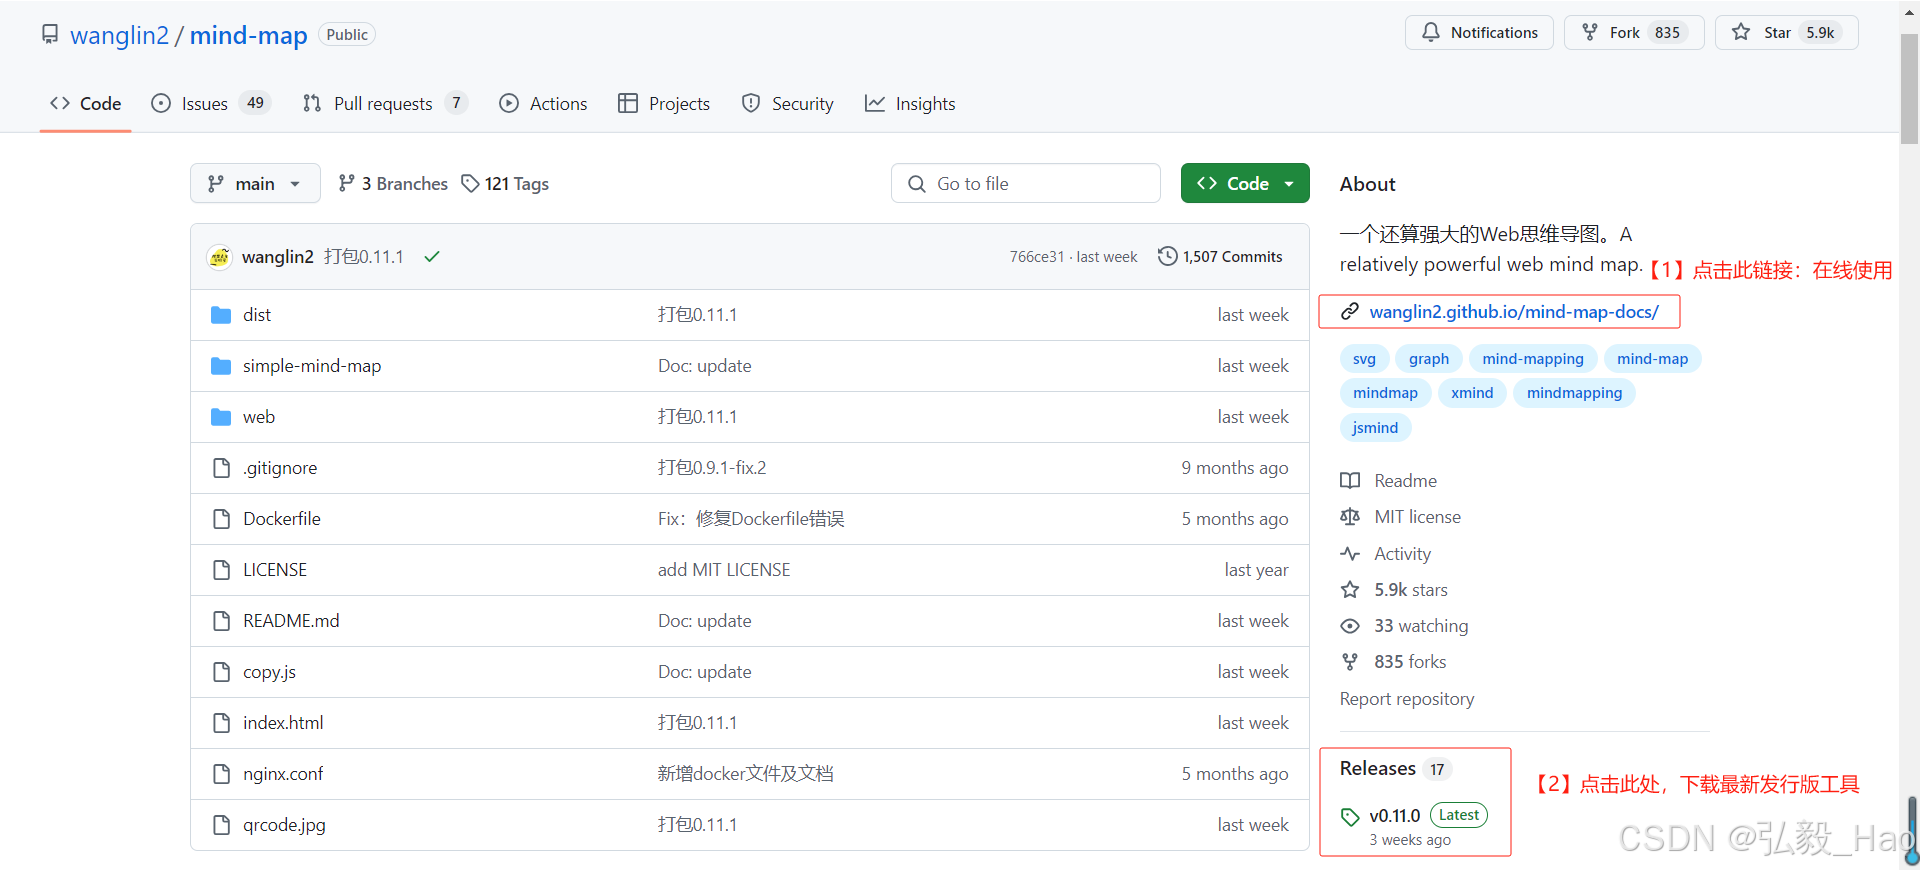Click the Go to file search field
Image resolution: width=1920 pixels, height=870 pixels.
(x=1026, y=184)
